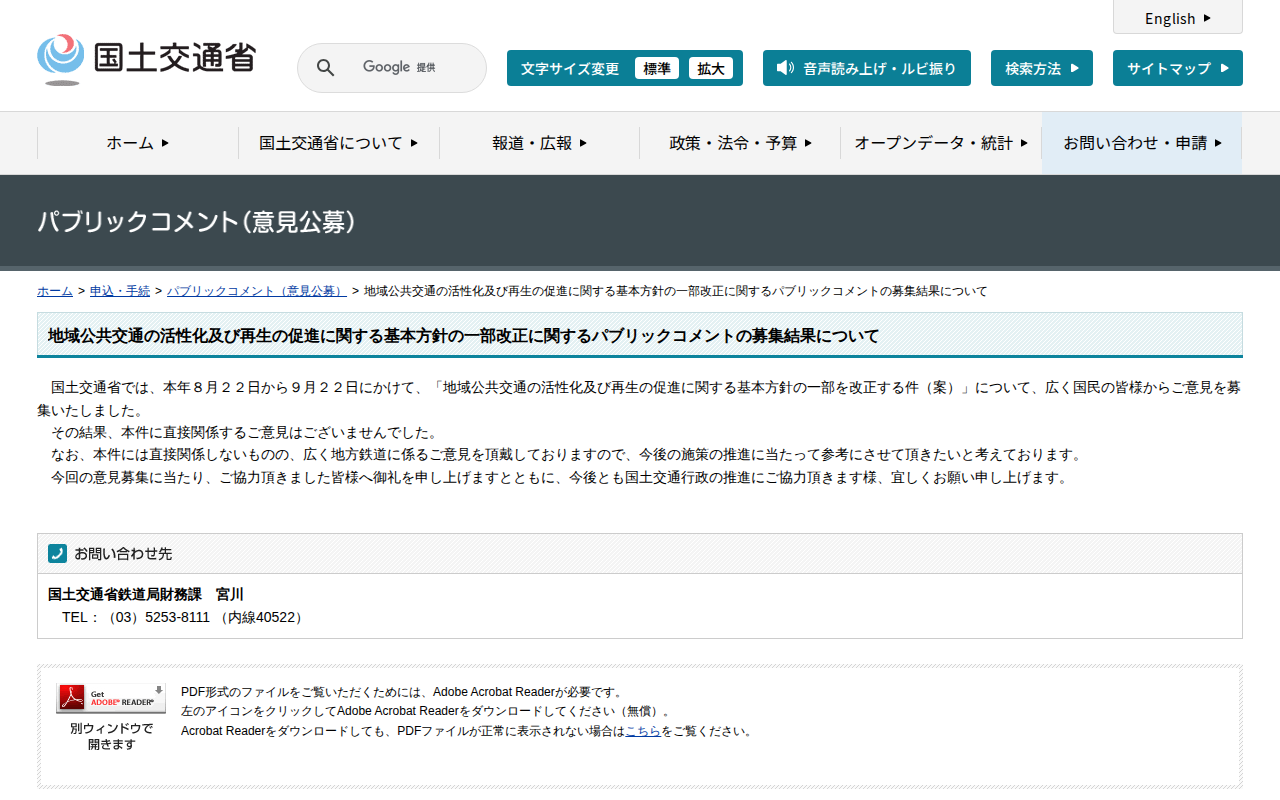Click the search magnifier icon
1280x800 pixels.
tap(325, 68)
